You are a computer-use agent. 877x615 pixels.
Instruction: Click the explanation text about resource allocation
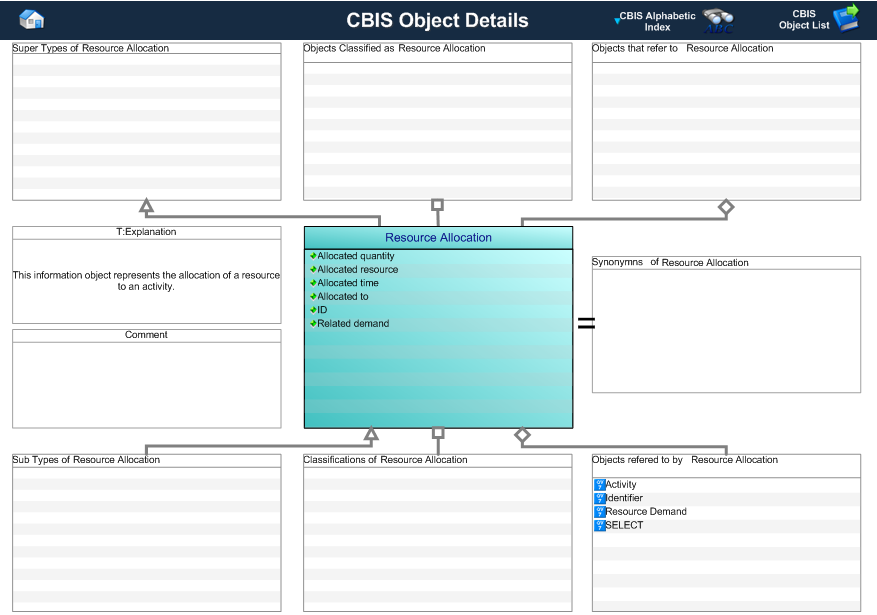tap(146, 281)
